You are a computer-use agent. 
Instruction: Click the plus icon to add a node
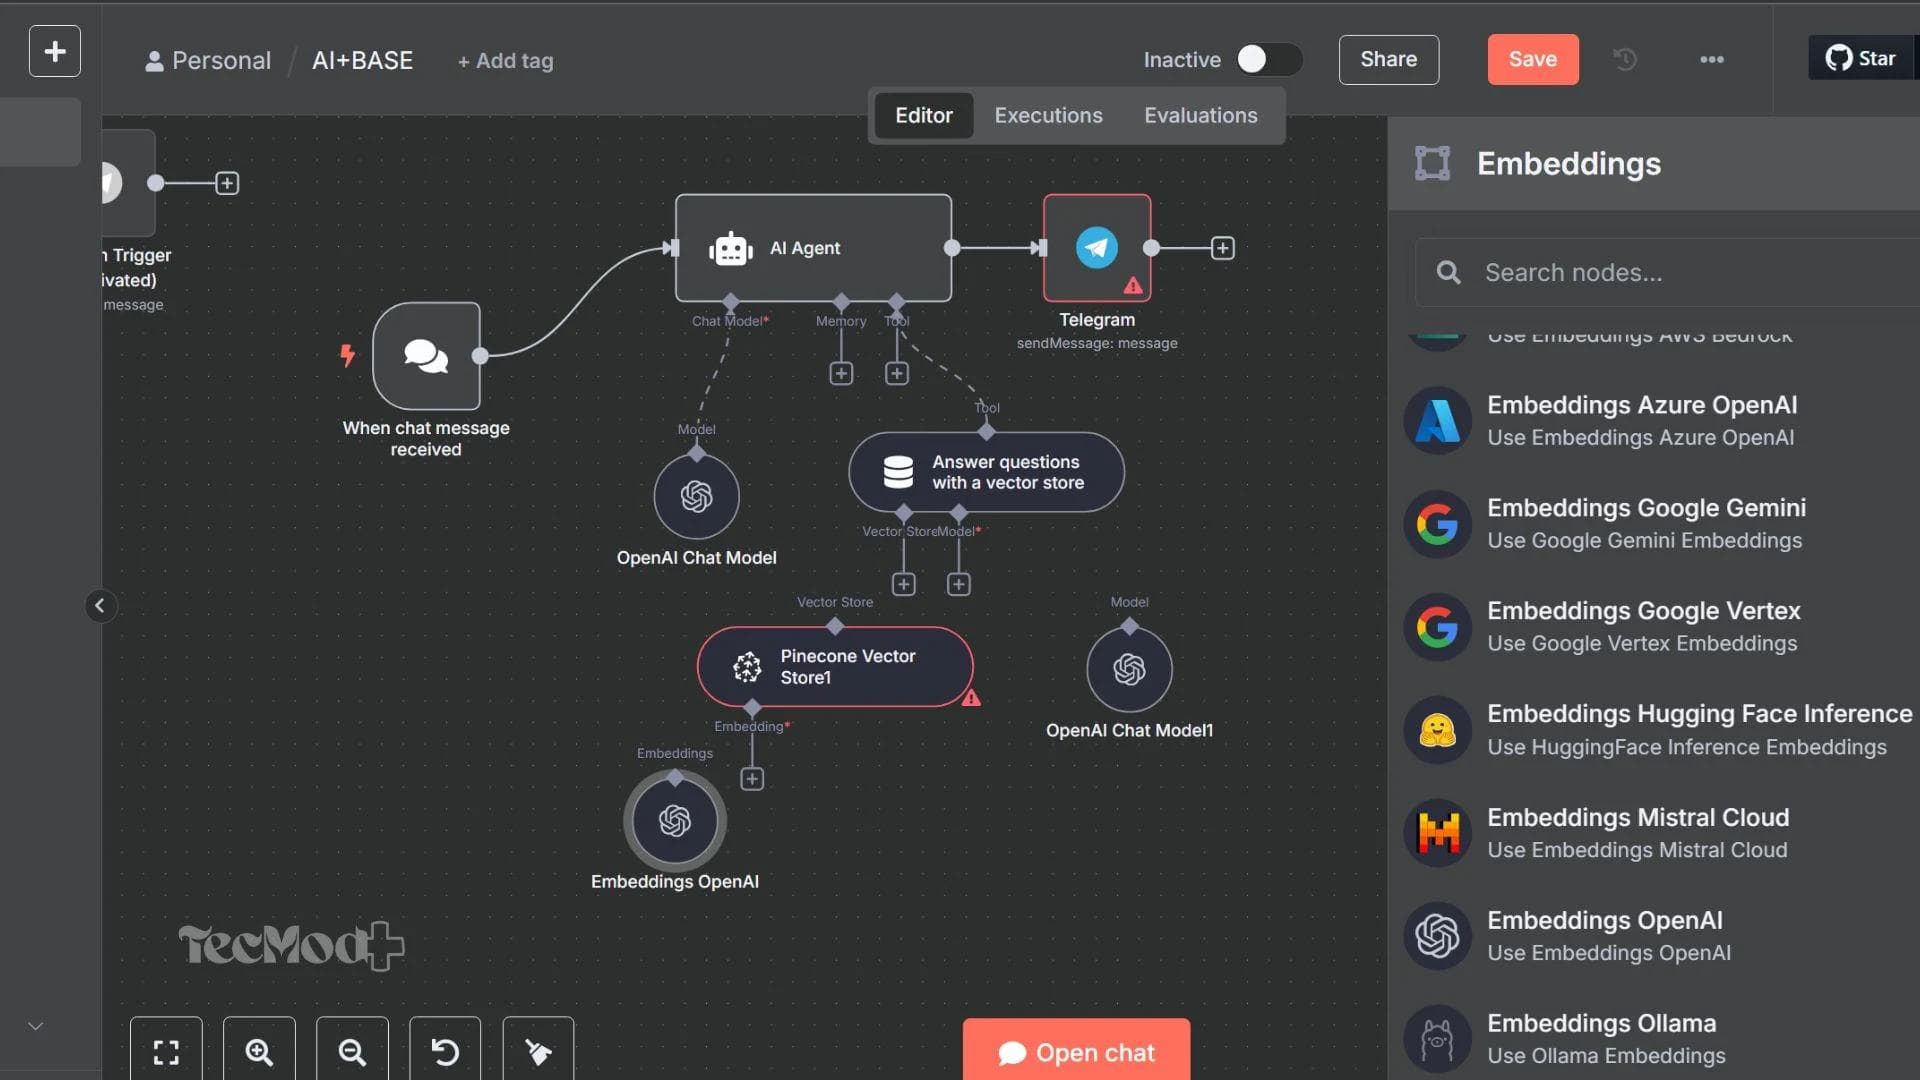[x=54, y=51]
